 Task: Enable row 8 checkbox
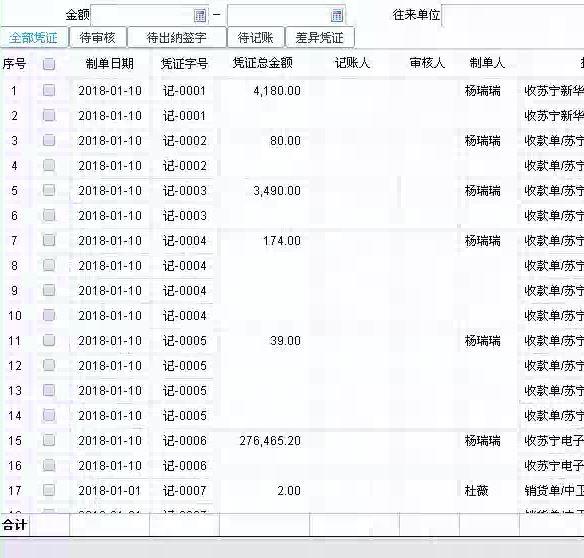[49, 265]
